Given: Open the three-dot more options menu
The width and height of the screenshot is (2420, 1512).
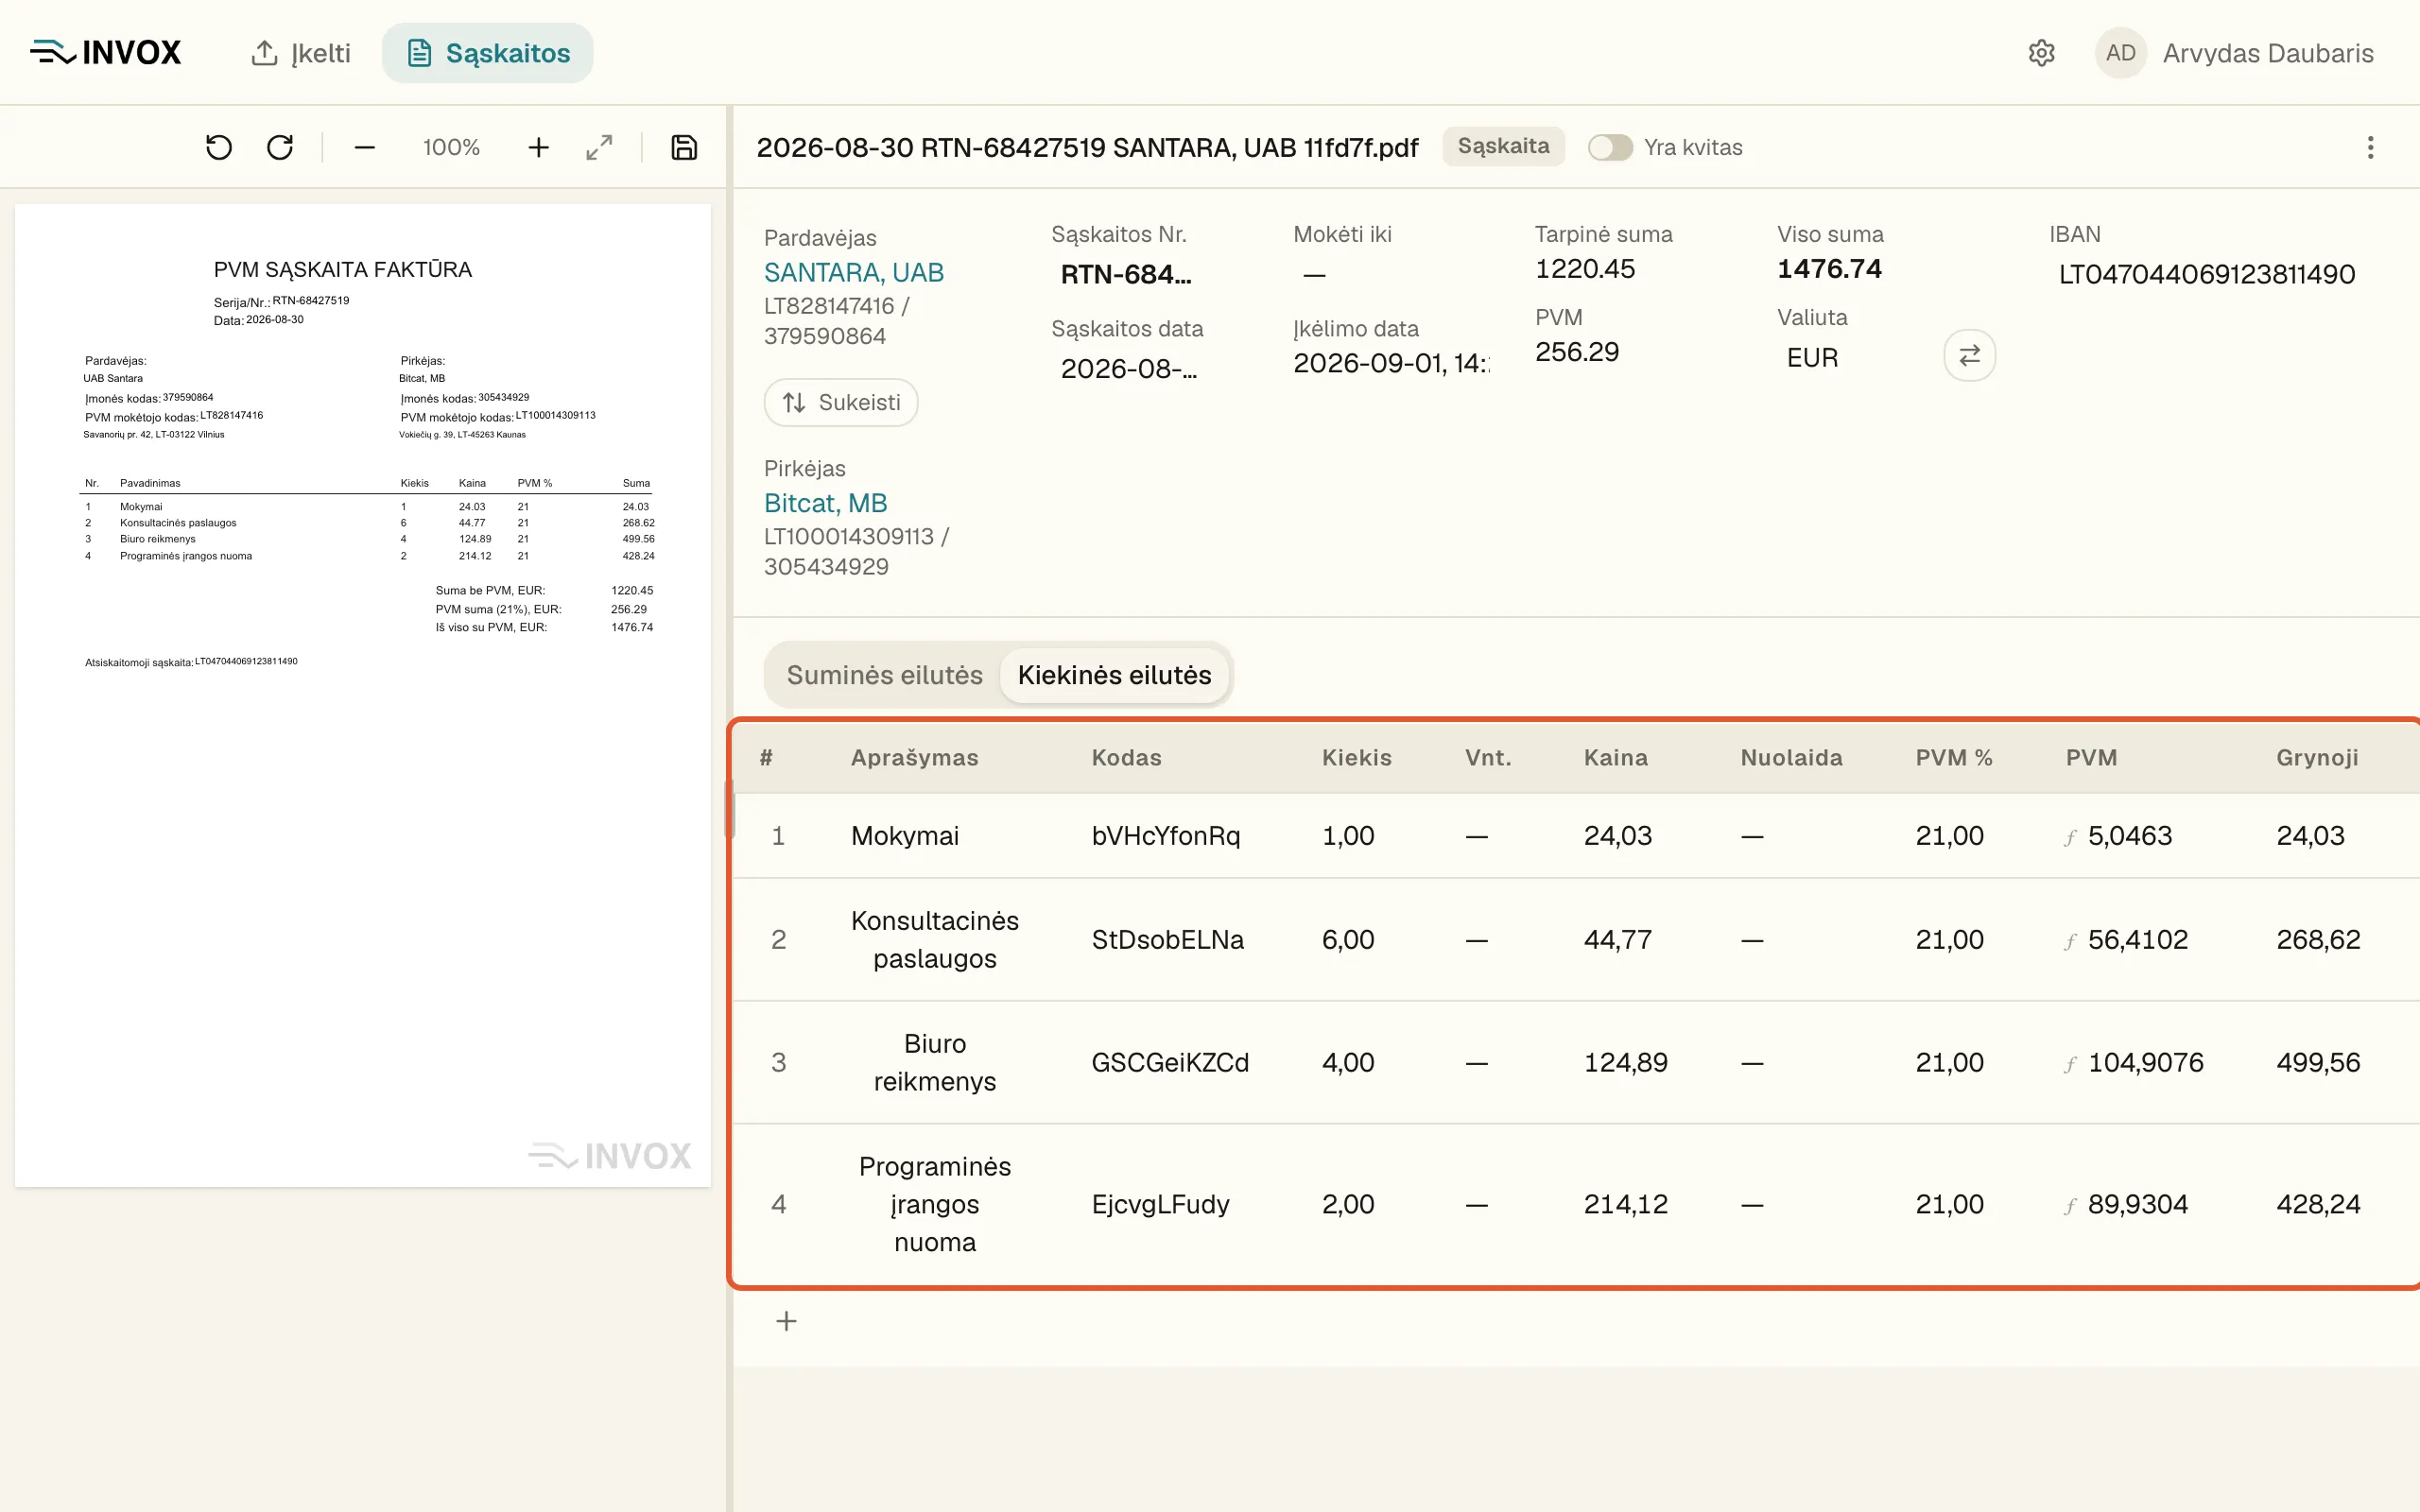Looking at the screenshot, I should coord(2370,148).
